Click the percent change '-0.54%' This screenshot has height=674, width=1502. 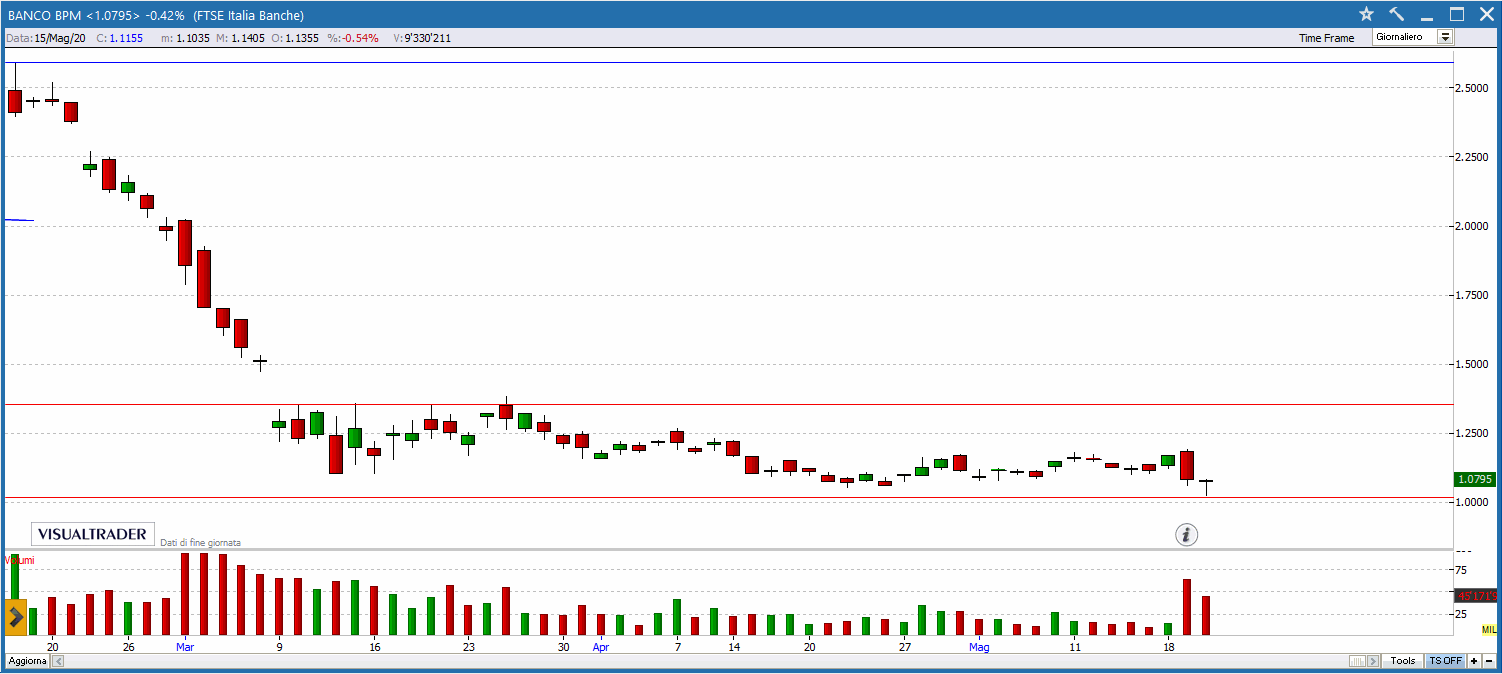[x=360, y=38]
